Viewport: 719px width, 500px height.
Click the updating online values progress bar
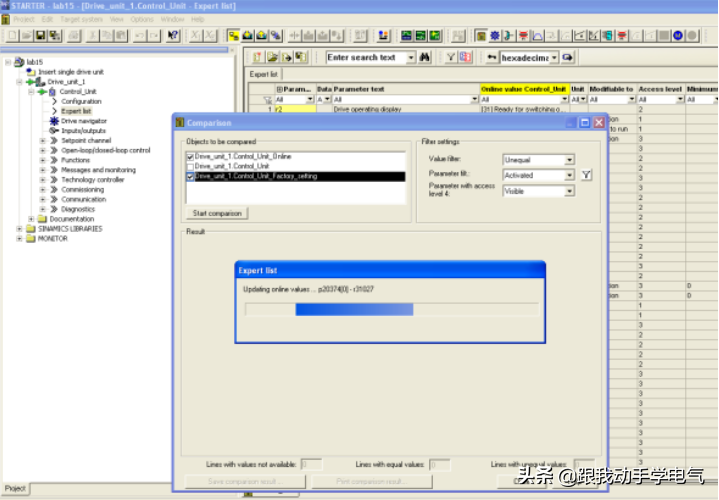pyautogui.click(x=390, y=310)
